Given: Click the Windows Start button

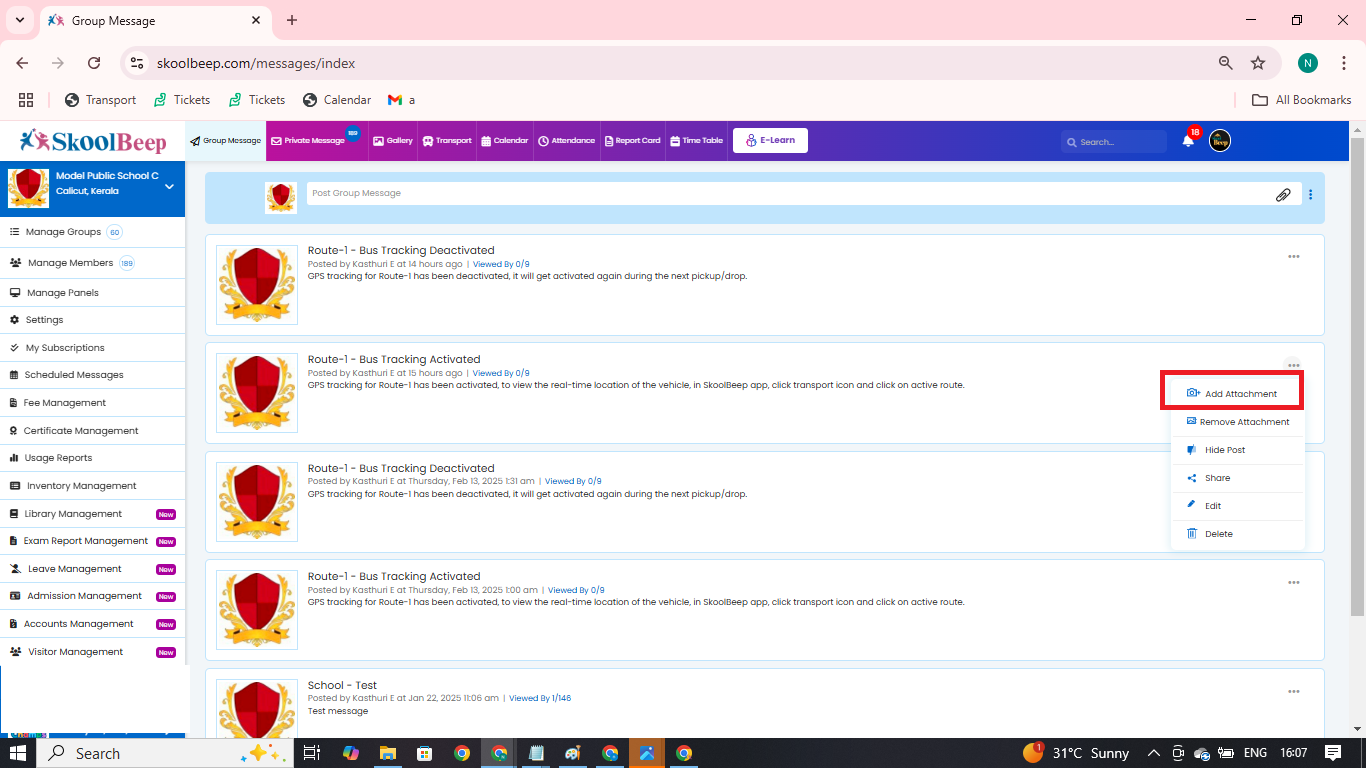Looking at the screenshot, I should click(x=18, y=753).
